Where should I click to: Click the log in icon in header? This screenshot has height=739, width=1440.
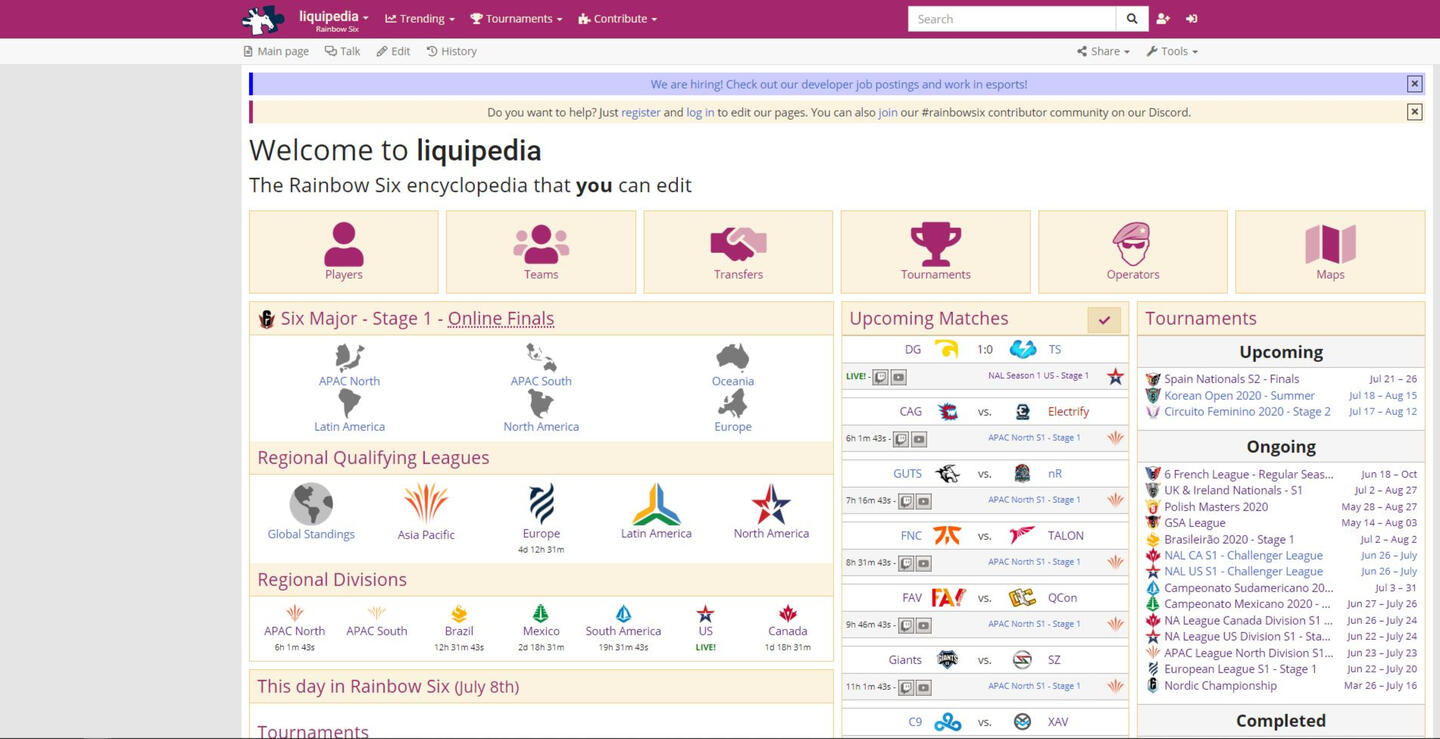click(x=1191, y=19)
